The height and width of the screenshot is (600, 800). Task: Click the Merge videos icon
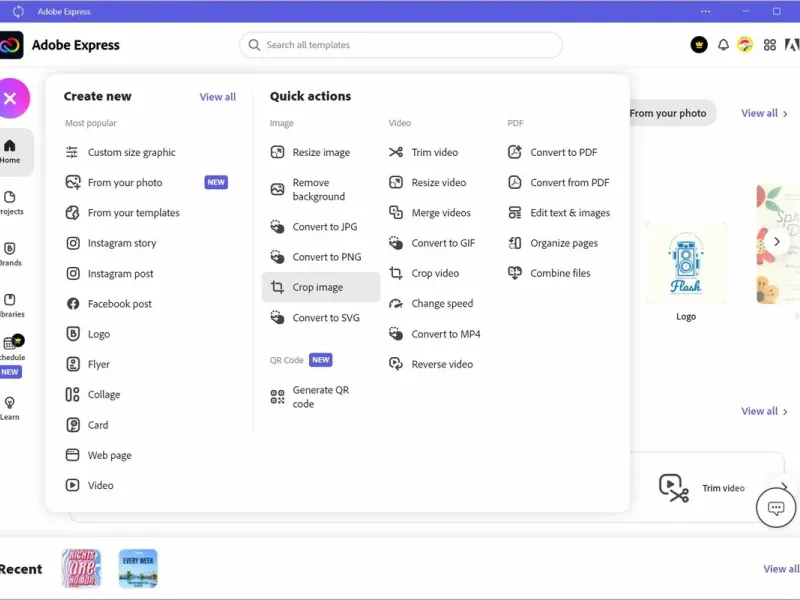pos(396,212)
